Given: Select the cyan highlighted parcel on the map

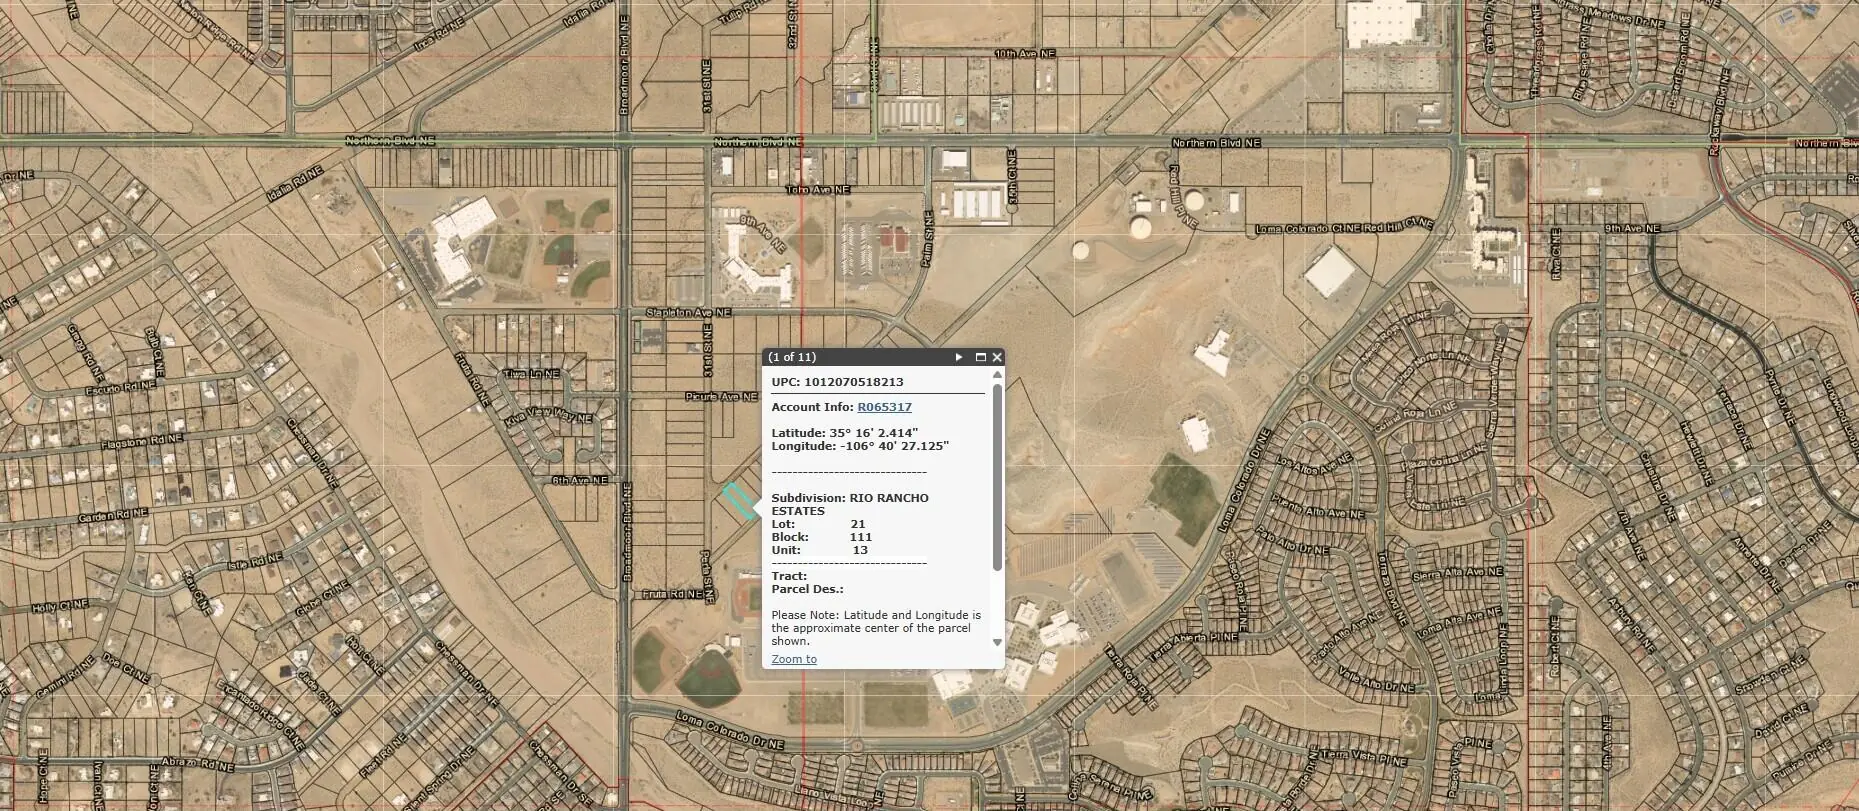Looking at the screenshot, I should tap(739, 501).
